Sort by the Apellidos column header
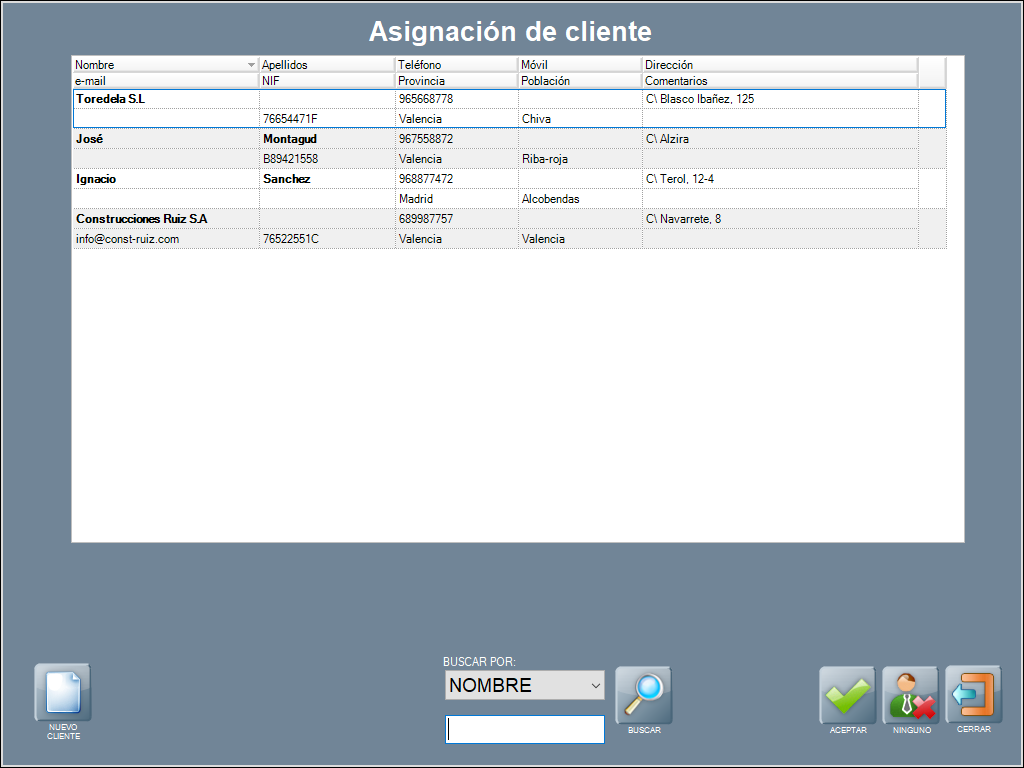 pyautogui.click(x=326, y=65)
